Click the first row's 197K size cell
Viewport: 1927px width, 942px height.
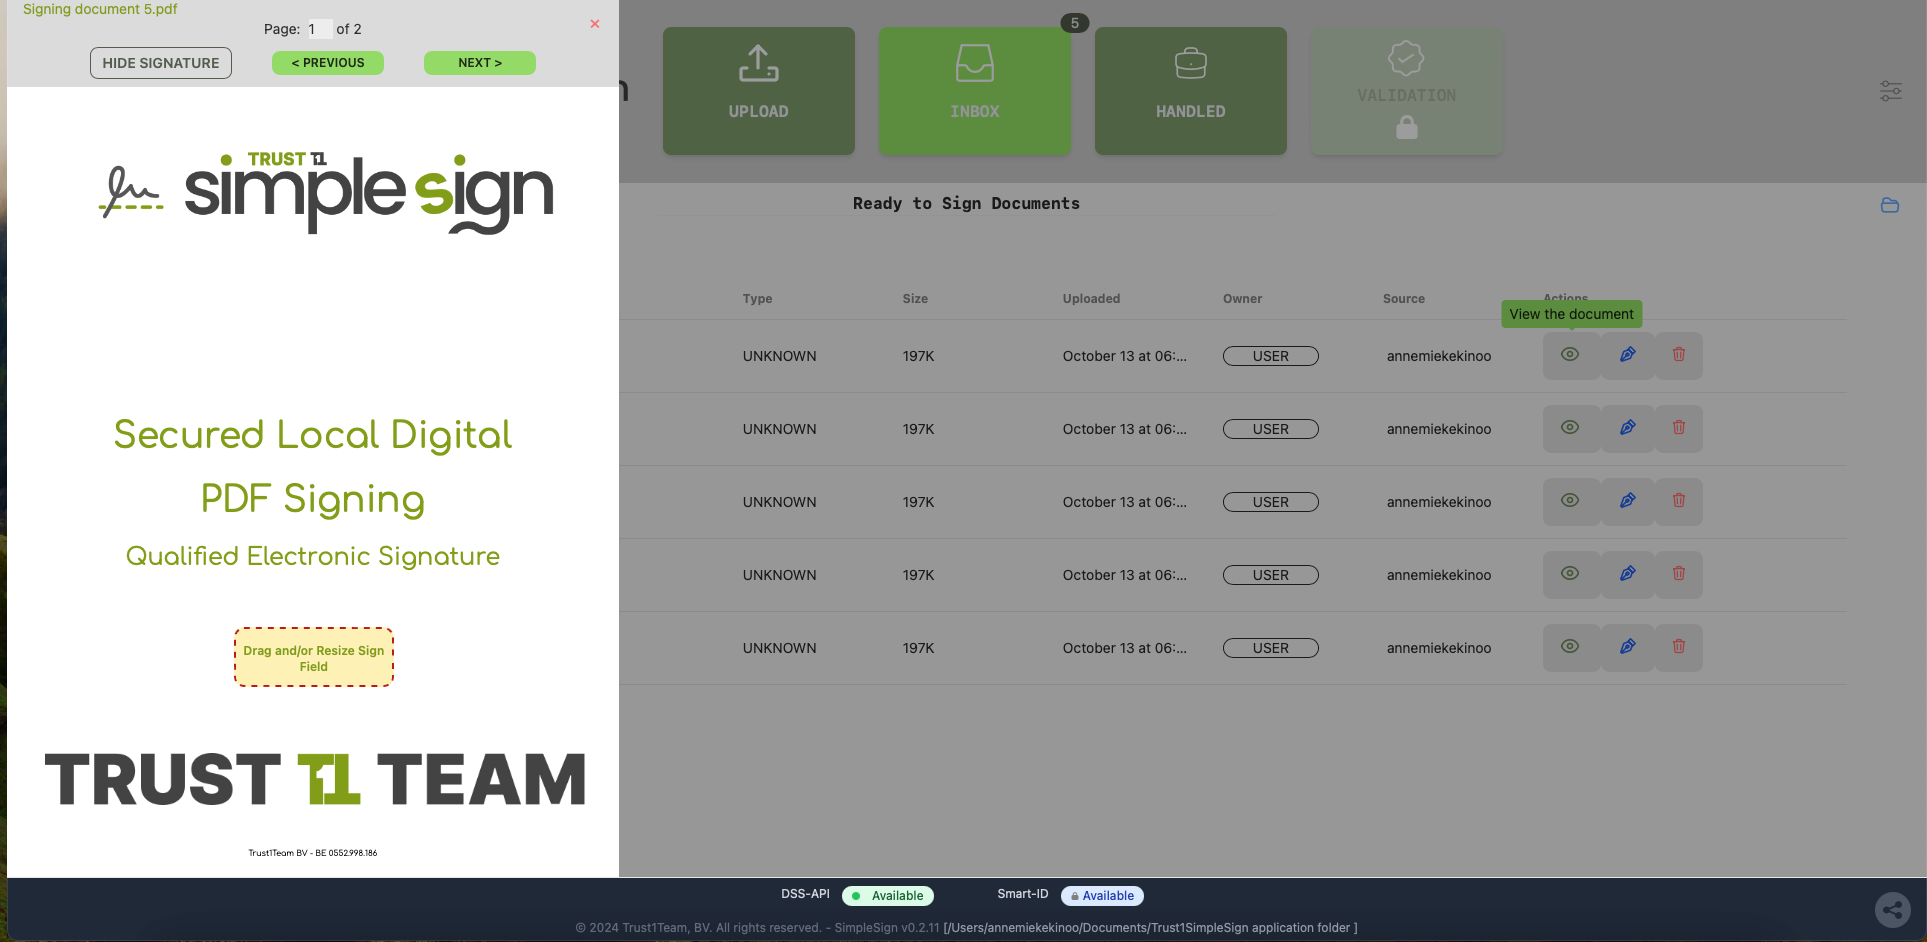[919, 356]
